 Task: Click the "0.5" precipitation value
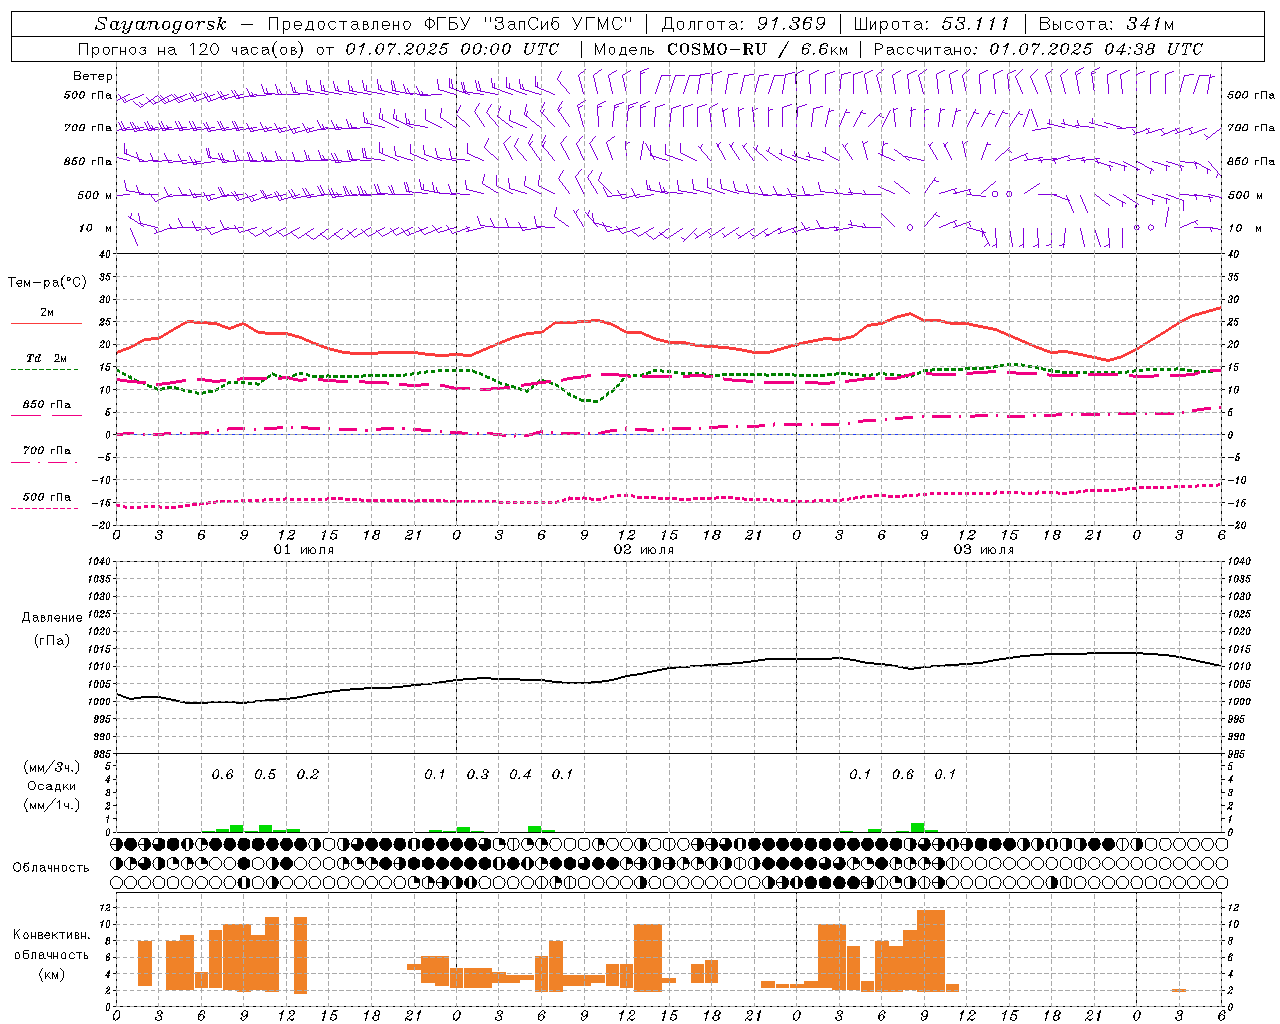pyautogui.click(x=265, y=775)
